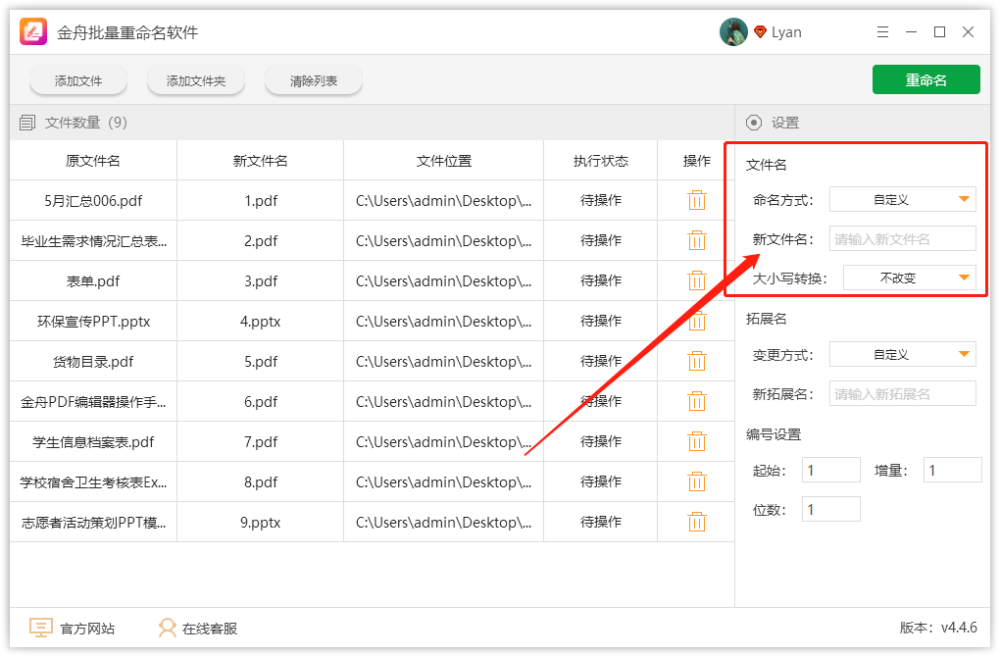This screenshot has height=657, width=1000.
Task: Clear the list with 清除列表
Action: tap(313, 81)
